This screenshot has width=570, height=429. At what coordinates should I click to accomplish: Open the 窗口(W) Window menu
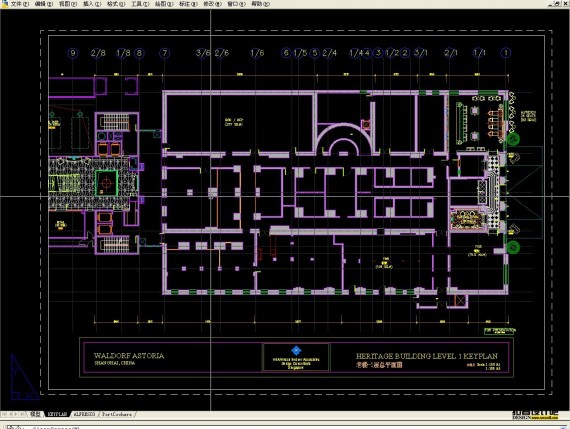(236, 4)
